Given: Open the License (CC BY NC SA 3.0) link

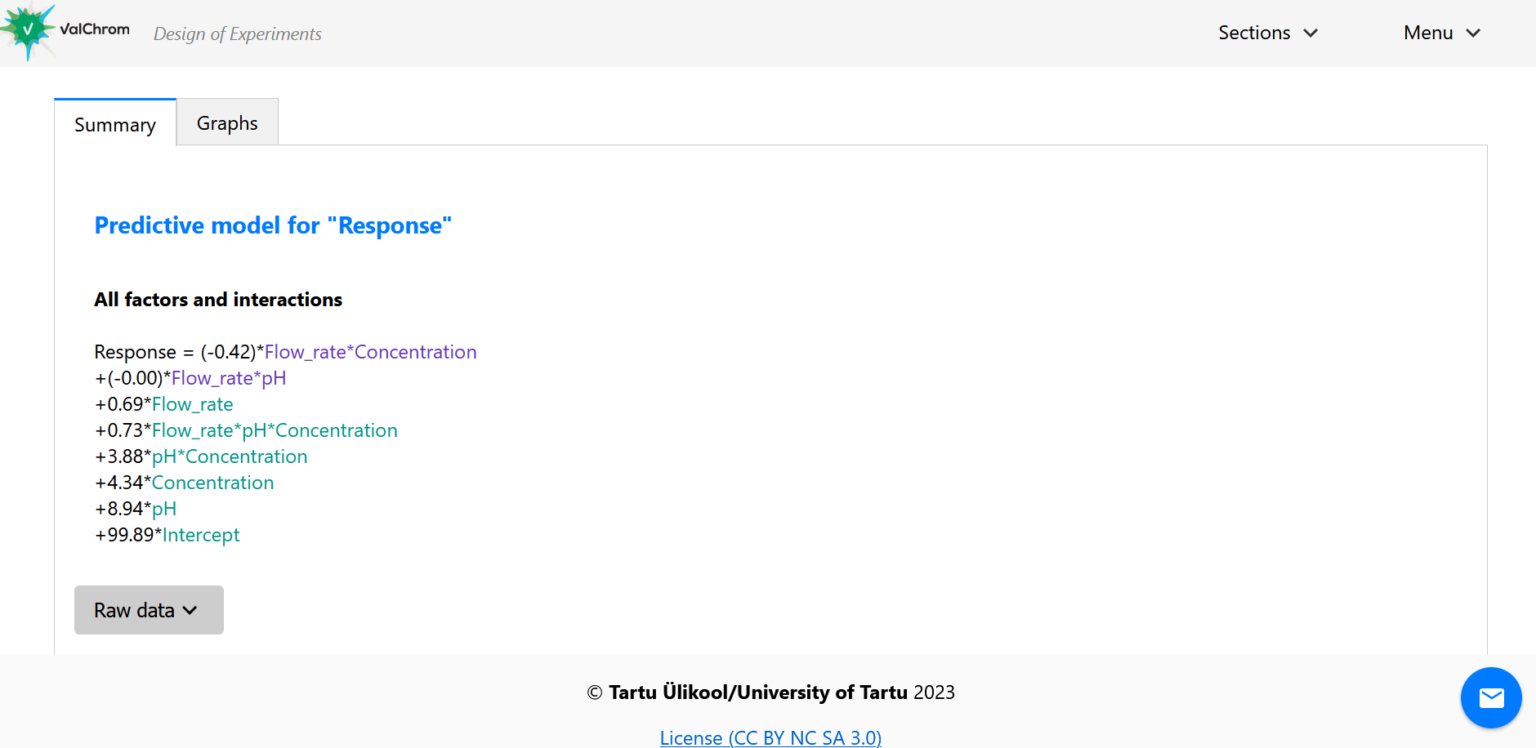Looking at the screenshot, I should pyautogui.click(x=770, y=737).
